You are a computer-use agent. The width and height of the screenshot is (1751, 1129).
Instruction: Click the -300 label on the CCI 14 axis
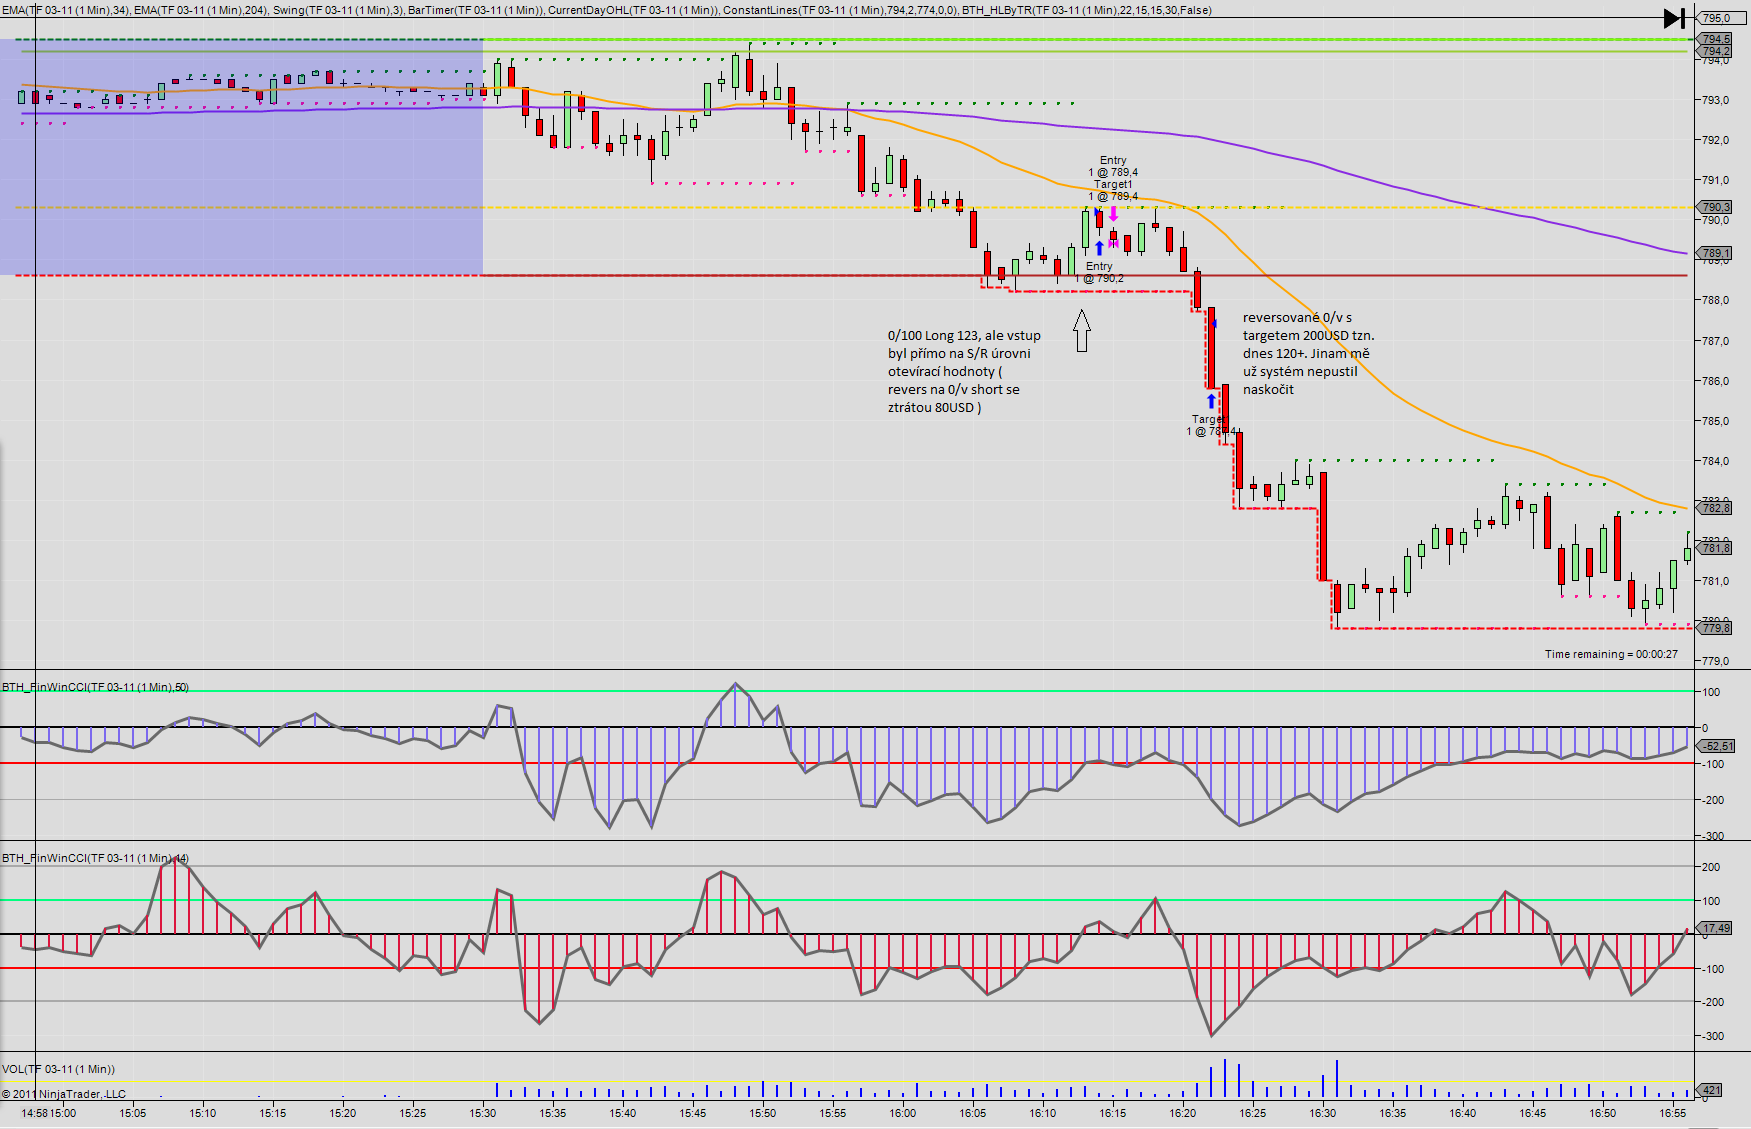[1711, 1036]
